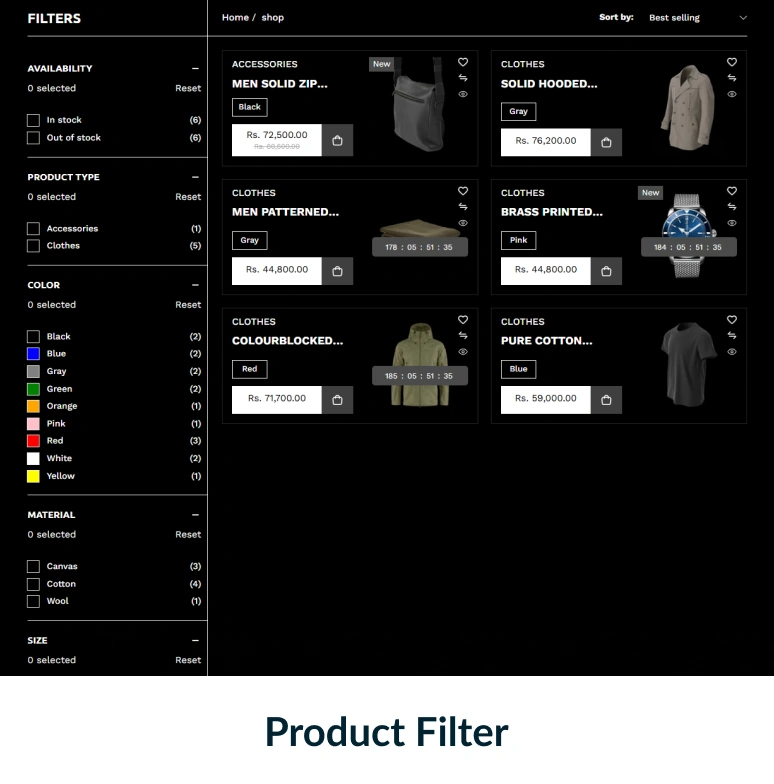Screen dimensions: 774x784
Task: Reset the Material filter
Action: pos(188,534)
